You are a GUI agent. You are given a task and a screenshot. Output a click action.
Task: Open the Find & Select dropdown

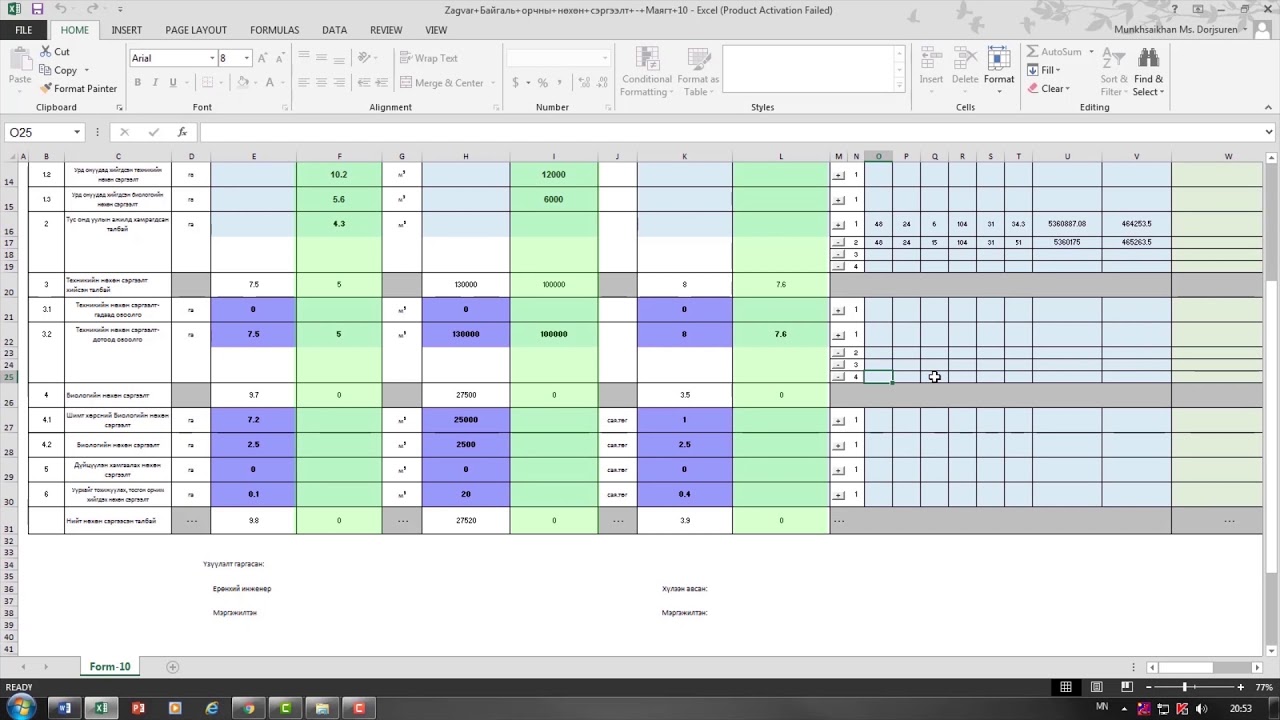coord(1148,72)
